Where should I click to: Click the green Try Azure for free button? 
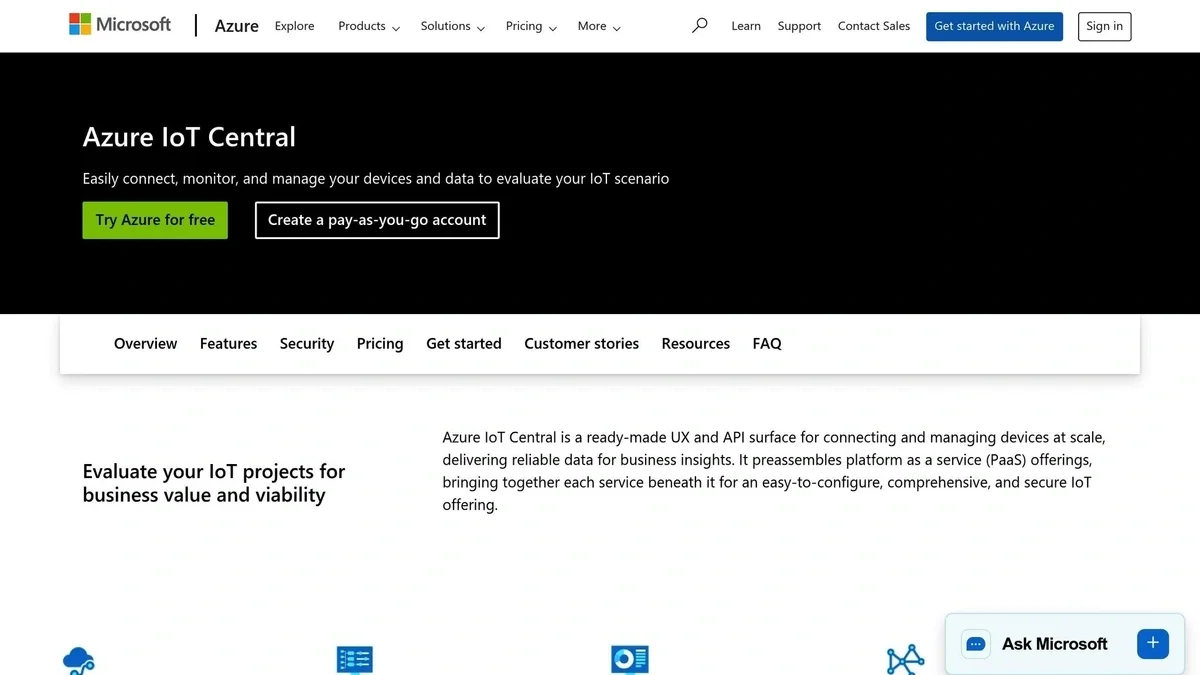click(x=155, y=220)
